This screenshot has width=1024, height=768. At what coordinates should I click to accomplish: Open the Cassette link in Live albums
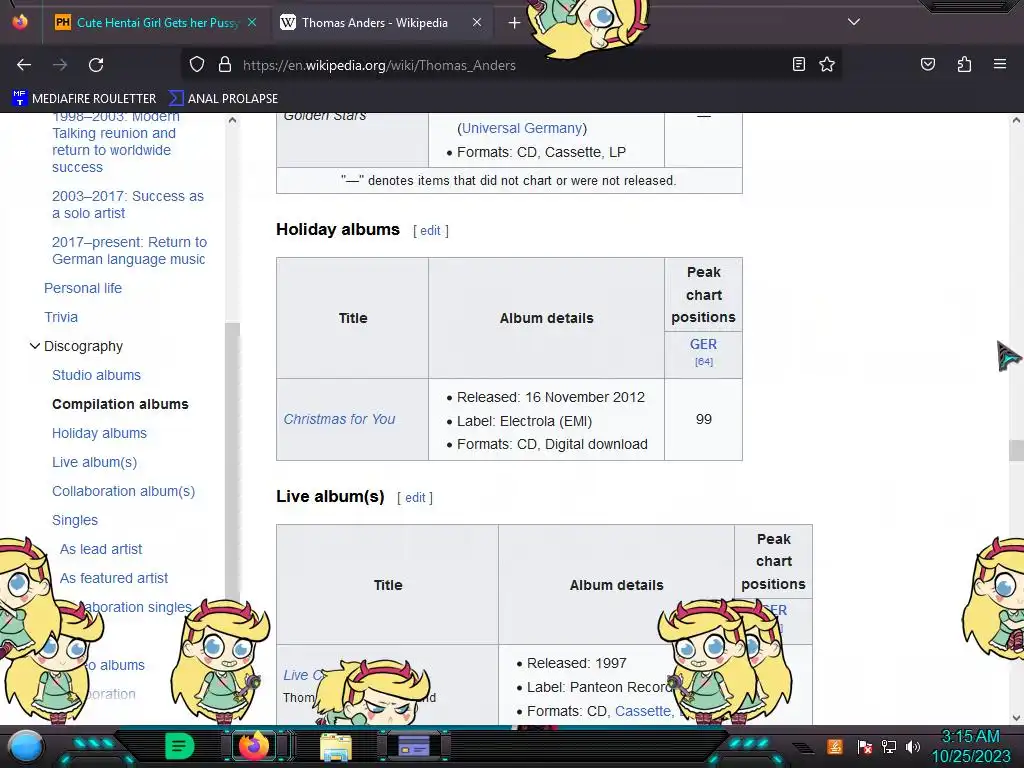click(644, 711)
